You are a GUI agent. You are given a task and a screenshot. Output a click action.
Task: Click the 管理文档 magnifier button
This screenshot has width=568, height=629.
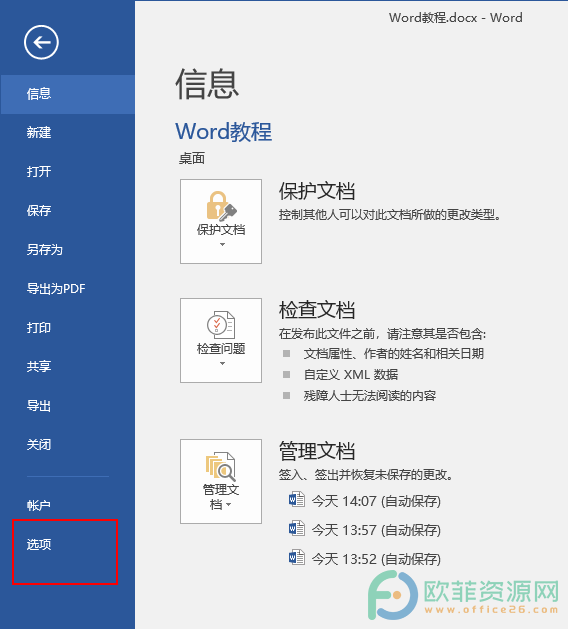tap(221, 481)
